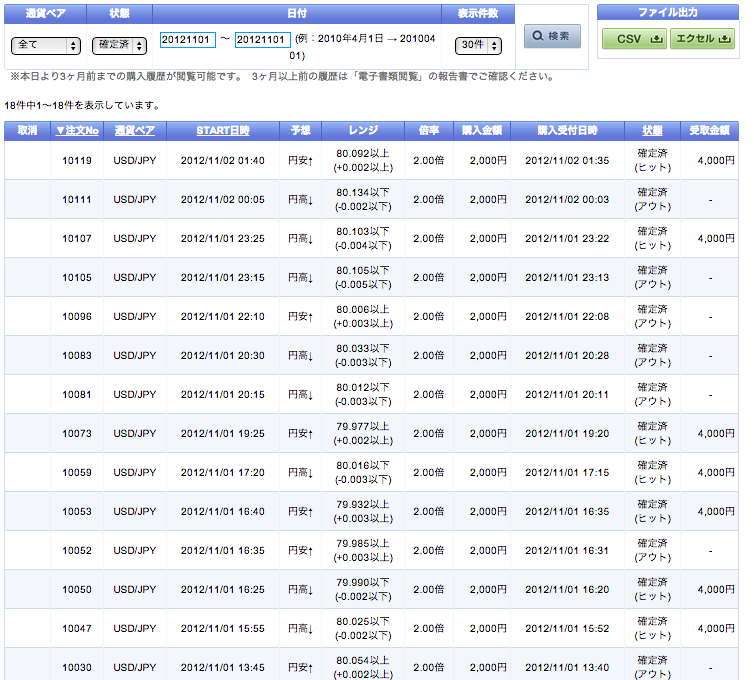Click the 取消 column header
This screenshot has height=680, width=754.
tap(27, 131)
